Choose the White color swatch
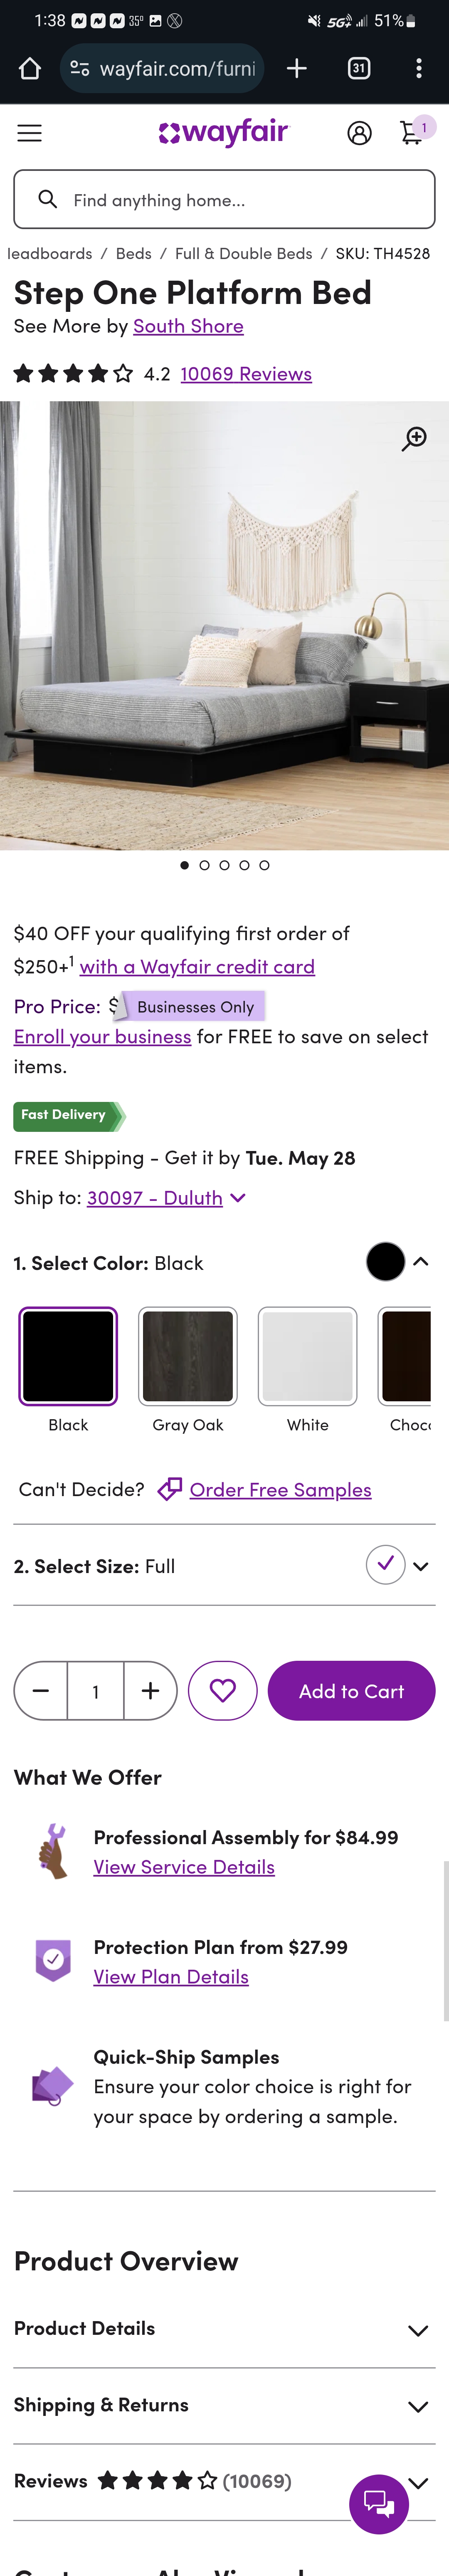Screen dimensions: 449x2576 coord(307,1356)
